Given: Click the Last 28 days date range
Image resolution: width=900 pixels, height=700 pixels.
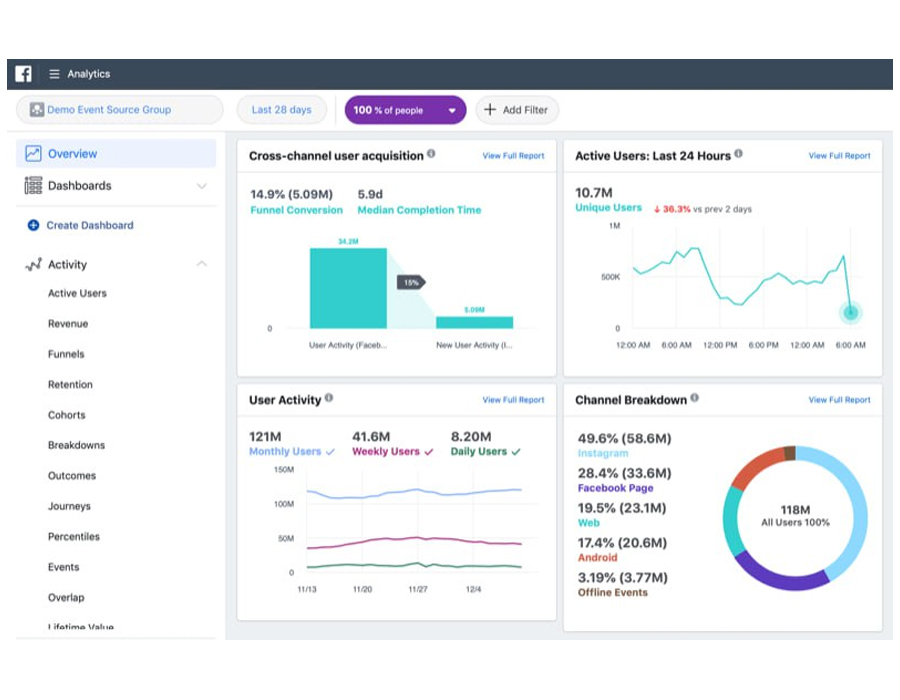Looking at the screenshot, I should click(x=281, y=110).
